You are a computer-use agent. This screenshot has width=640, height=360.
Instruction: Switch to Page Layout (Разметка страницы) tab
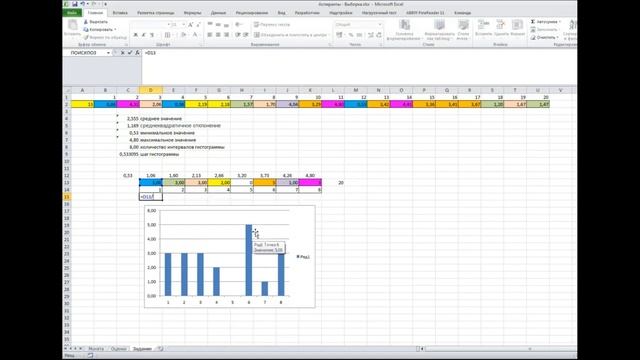point(156,13)
